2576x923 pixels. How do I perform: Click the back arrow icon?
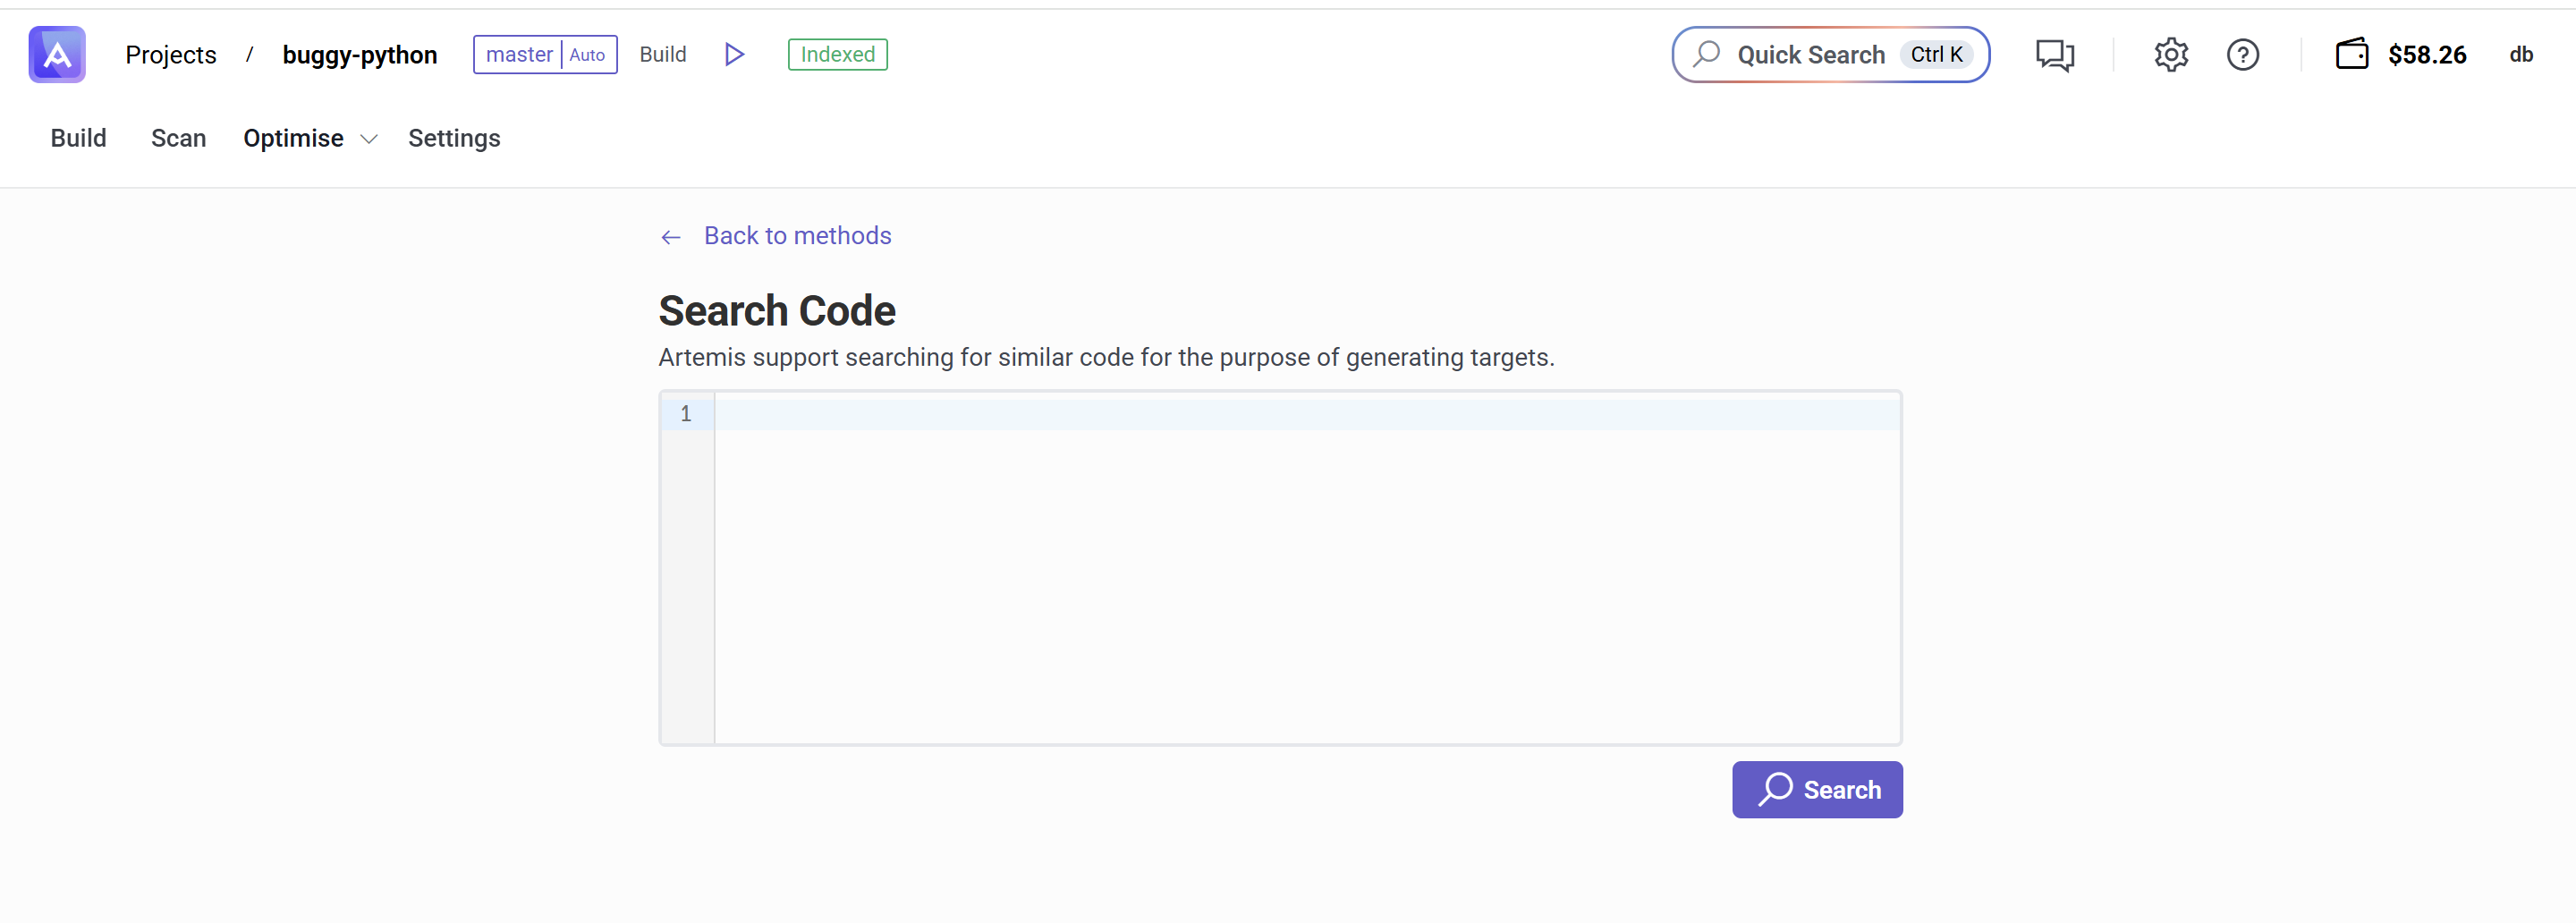(671, 237)
